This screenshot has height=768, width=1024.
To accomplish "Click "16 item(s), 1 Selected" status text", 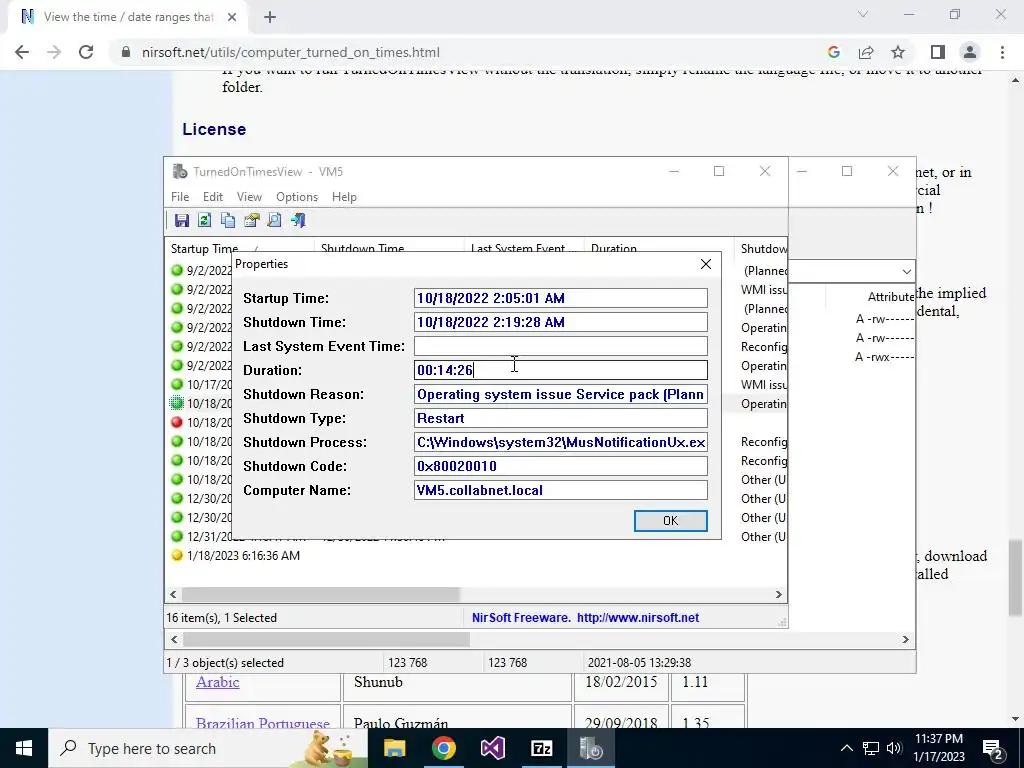I will click(x=221, y=618).
